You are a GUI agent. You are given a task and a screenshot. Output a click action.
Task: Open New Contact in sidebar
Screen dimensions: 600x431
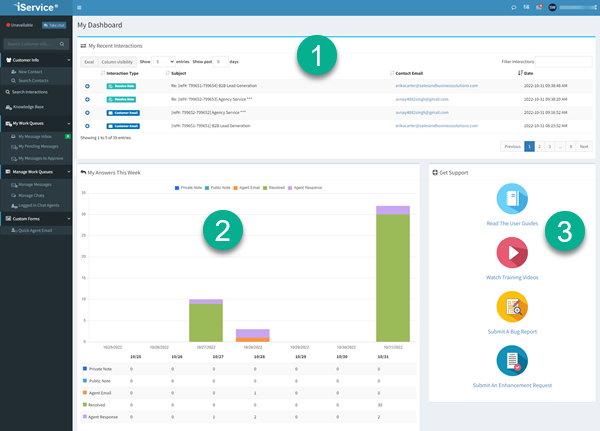26,72
